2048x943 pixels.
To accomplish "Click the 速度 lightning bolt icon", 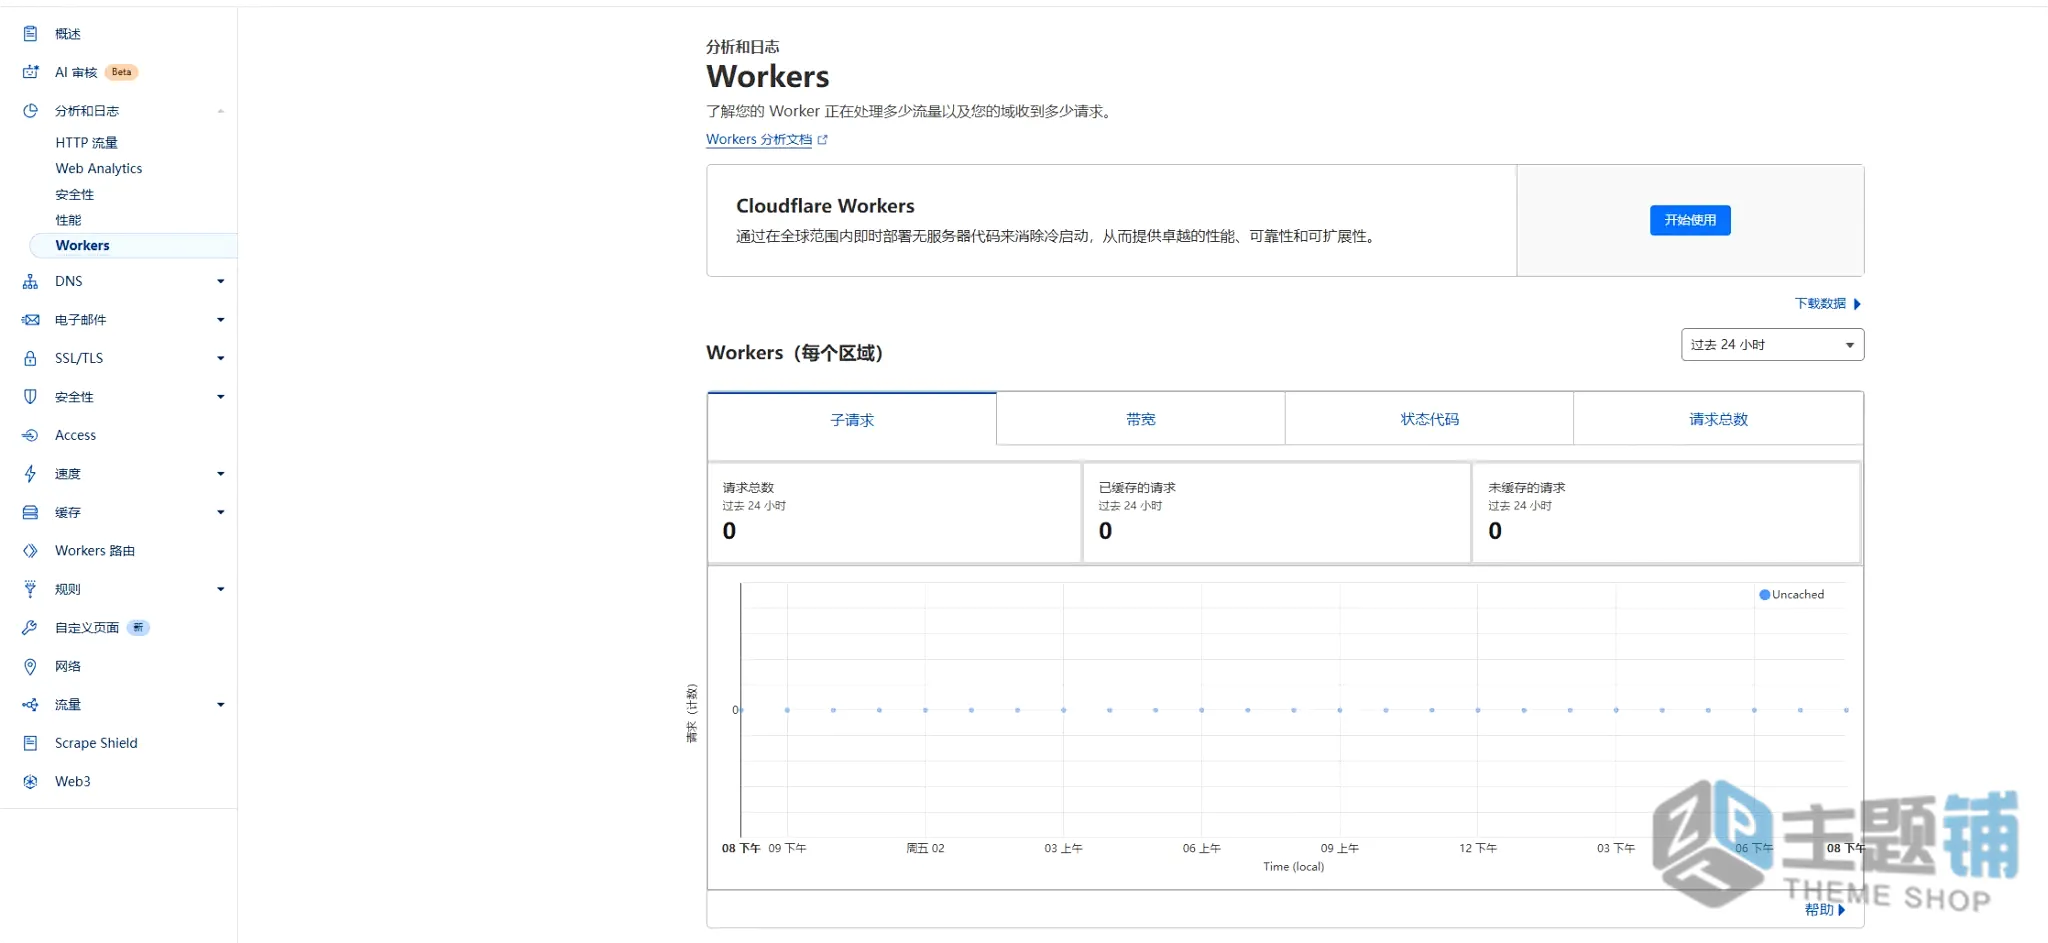I will [30, 474].
